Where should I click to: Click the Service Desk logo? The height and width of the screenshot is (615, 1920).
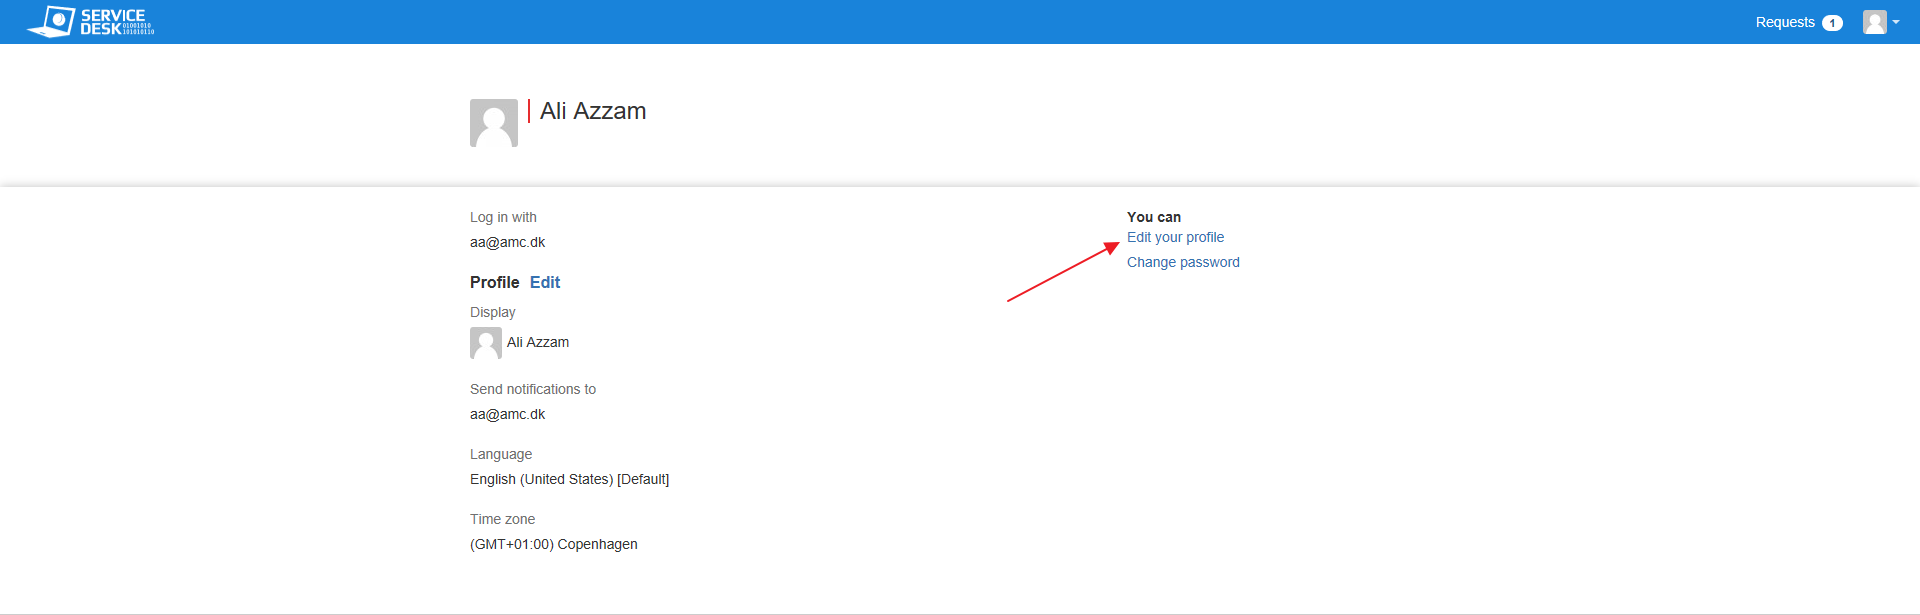tap(91, 21)
